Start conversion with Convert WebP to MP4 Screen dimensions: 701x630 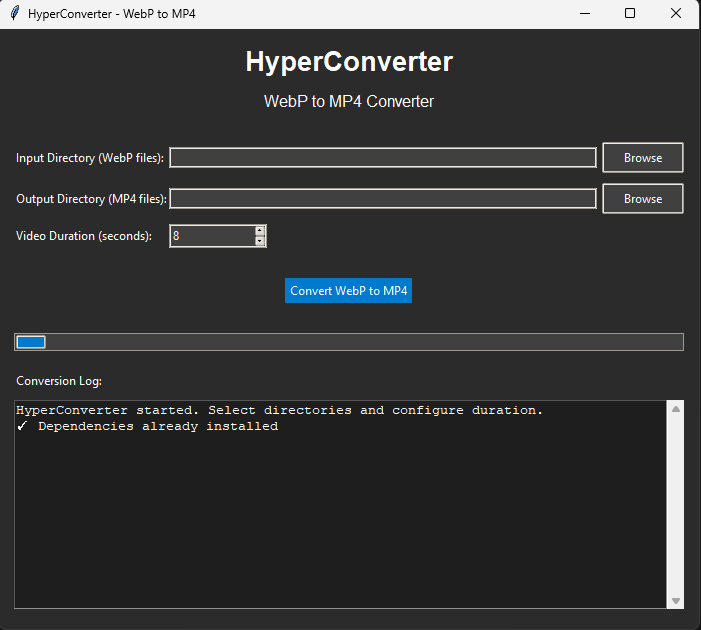pos(348,291)
